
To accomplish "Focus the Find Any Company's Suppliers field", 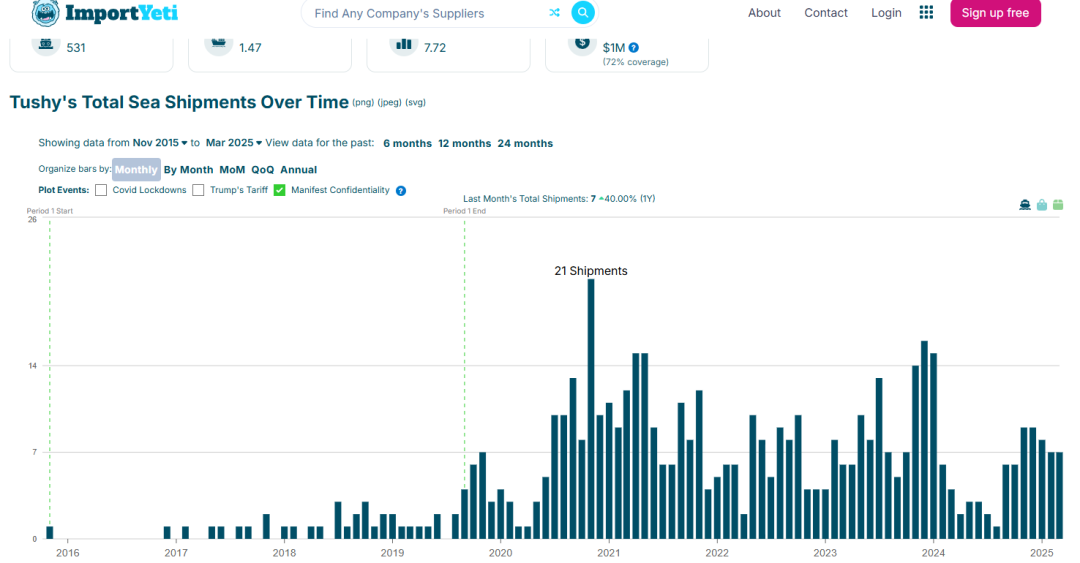I will pos(425,13).
